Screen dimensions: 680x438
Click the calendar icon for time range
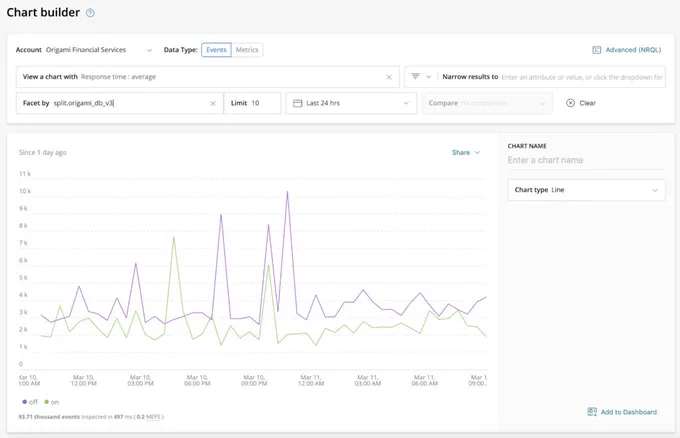coord(298,103)
